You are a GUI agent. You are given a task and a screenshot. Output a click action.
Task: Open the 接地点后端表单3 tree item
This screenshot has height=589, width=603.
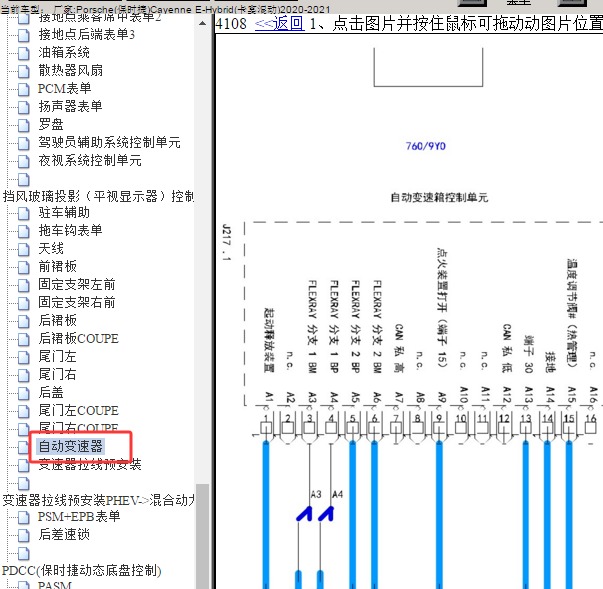point(87,35)
